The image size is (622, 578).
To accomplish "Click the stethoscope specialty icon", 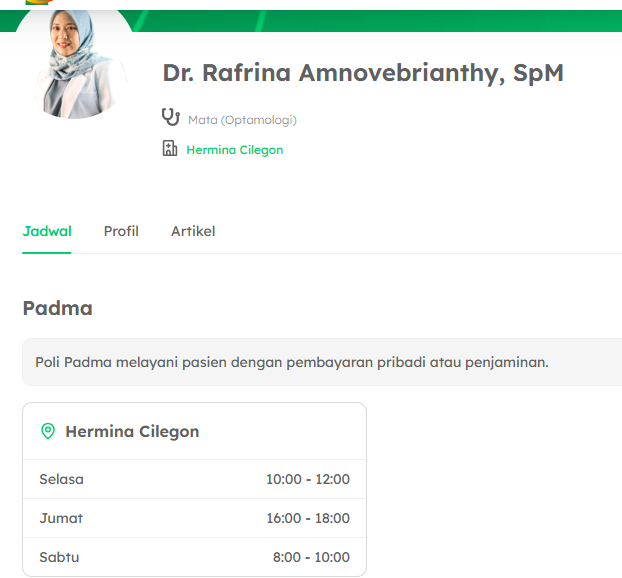I will click(x=170, y=118).
